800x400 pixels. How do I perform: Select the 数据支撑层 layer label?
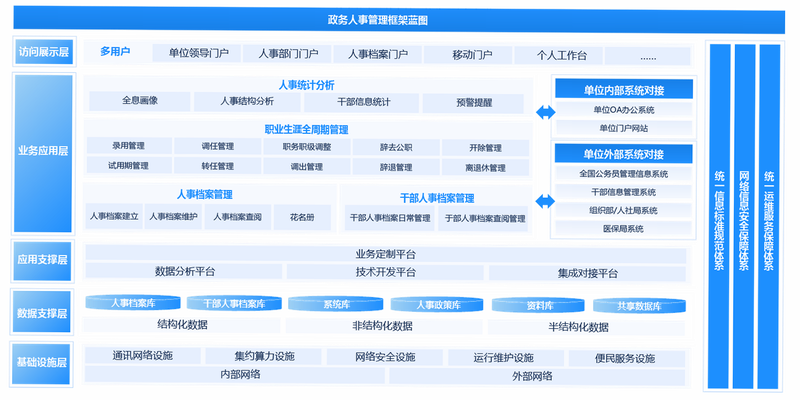42,313
